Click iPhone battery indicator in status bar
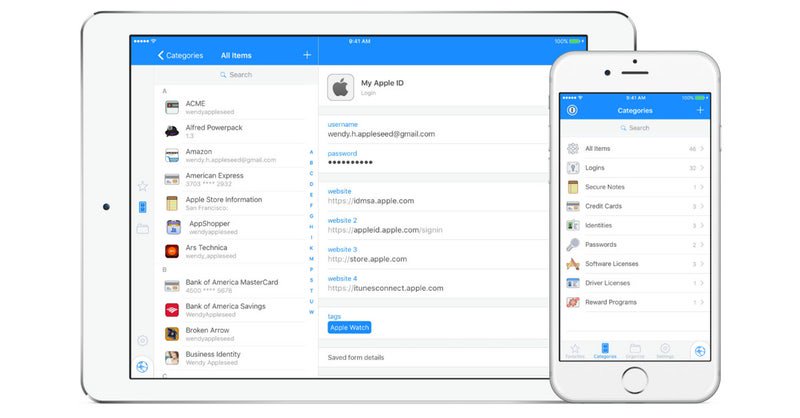 (x=700, y=97)
